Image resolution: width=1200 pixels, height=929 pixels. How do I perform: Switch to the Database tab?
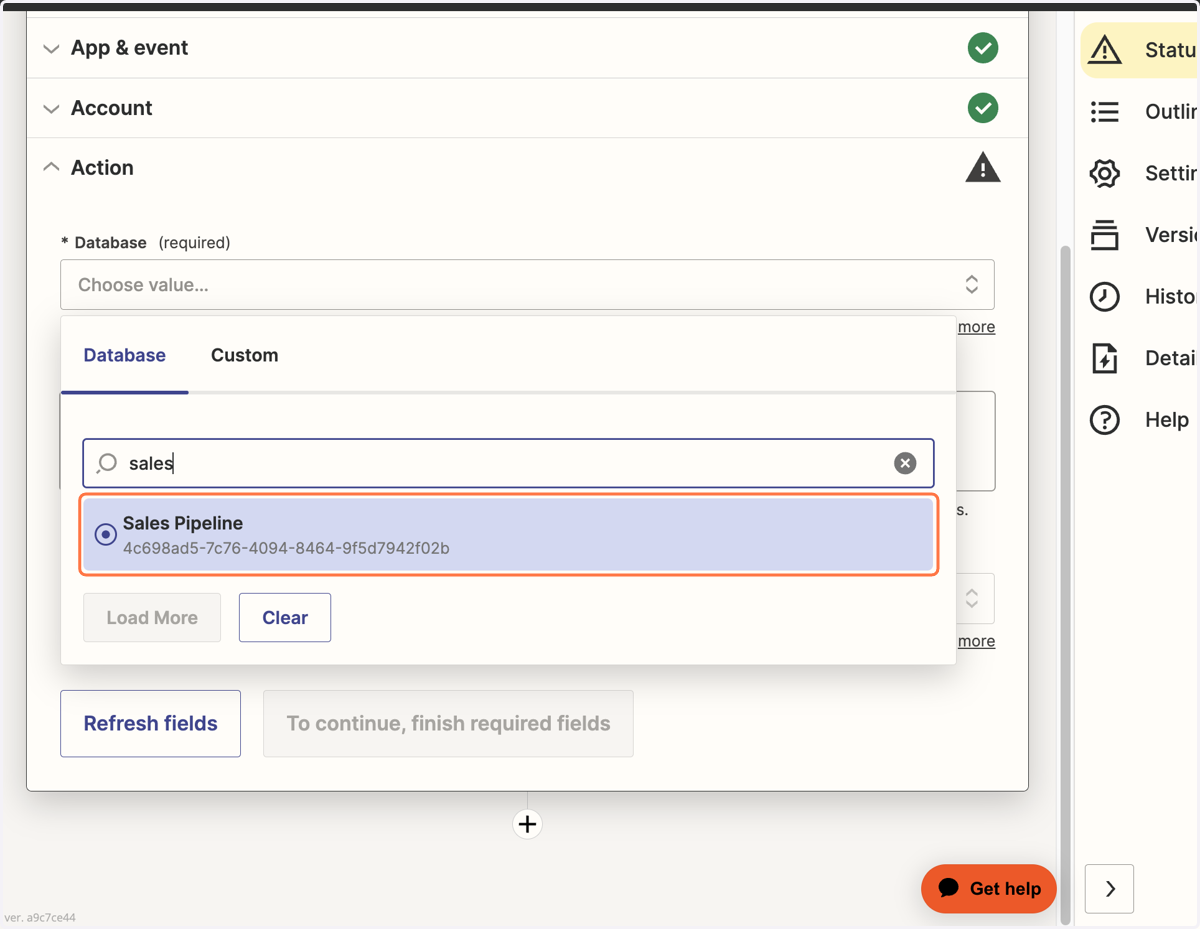click(x=125, y=355)
